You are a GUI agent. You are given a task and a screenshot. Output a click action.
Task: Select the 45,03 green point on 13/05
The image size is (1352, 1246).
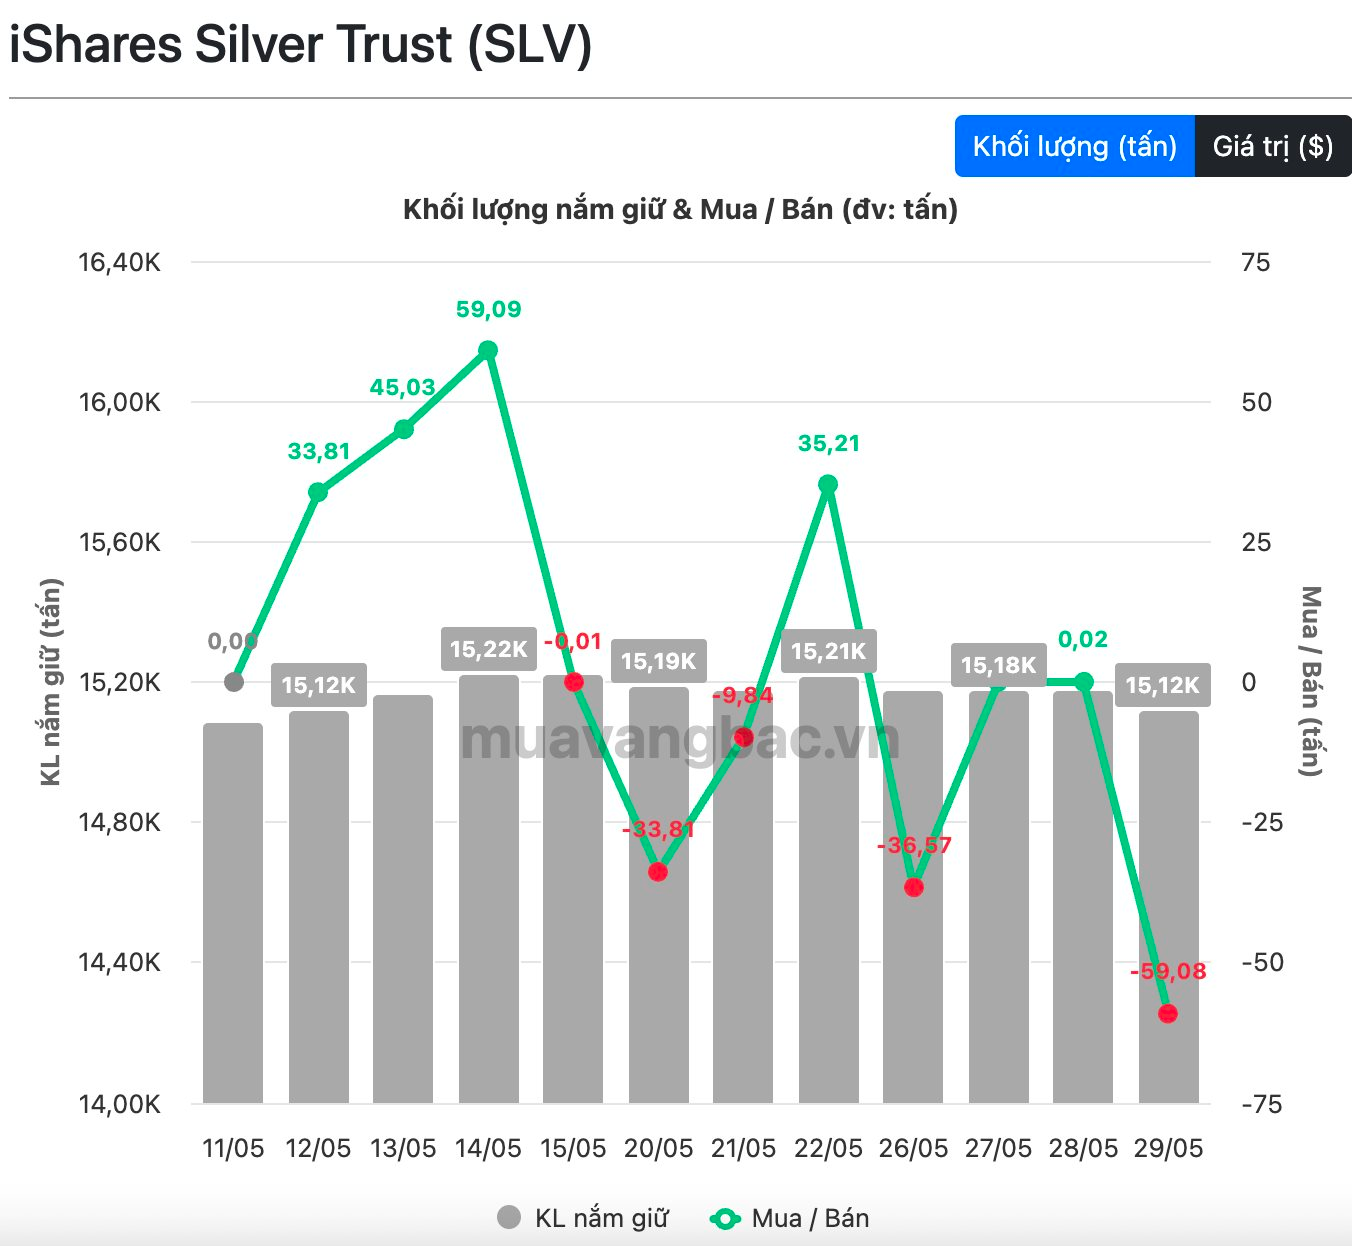(x=404, y=429)
